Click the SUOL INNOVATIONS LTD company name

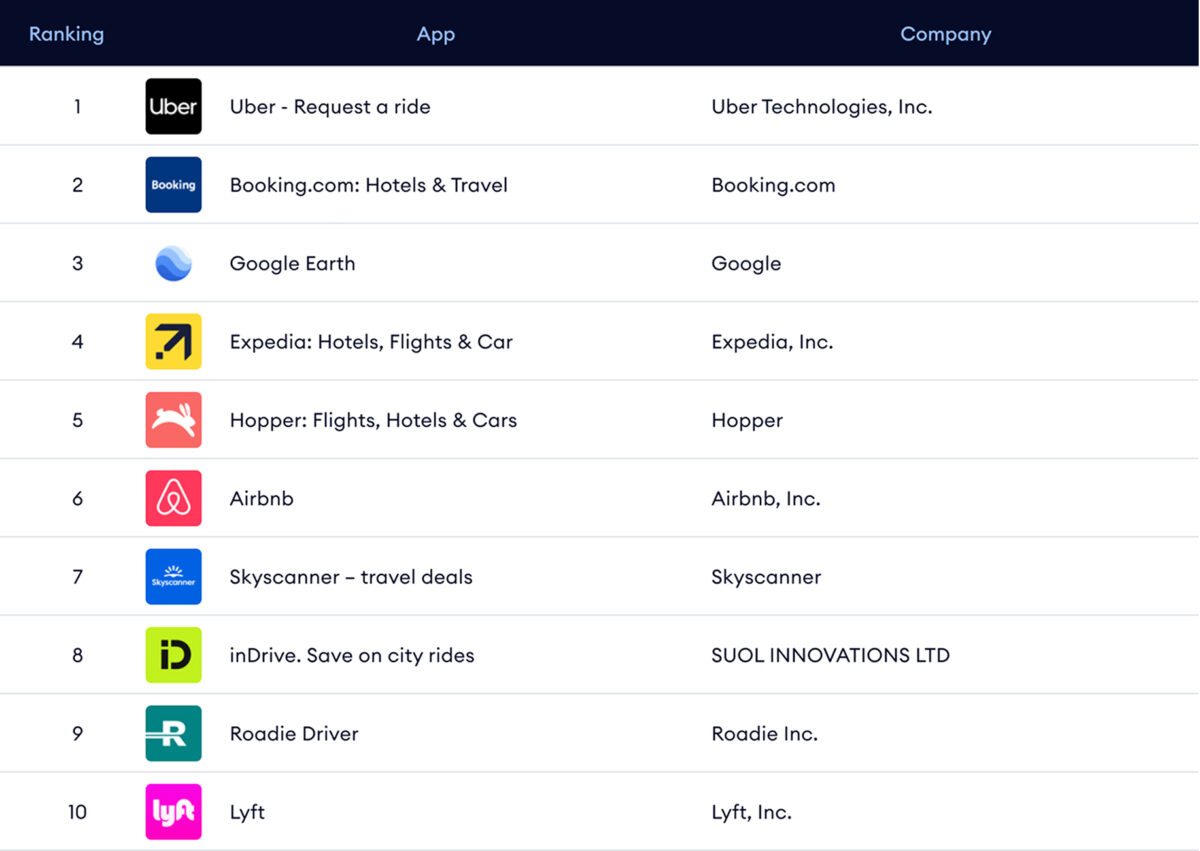(x=831, y=656)
